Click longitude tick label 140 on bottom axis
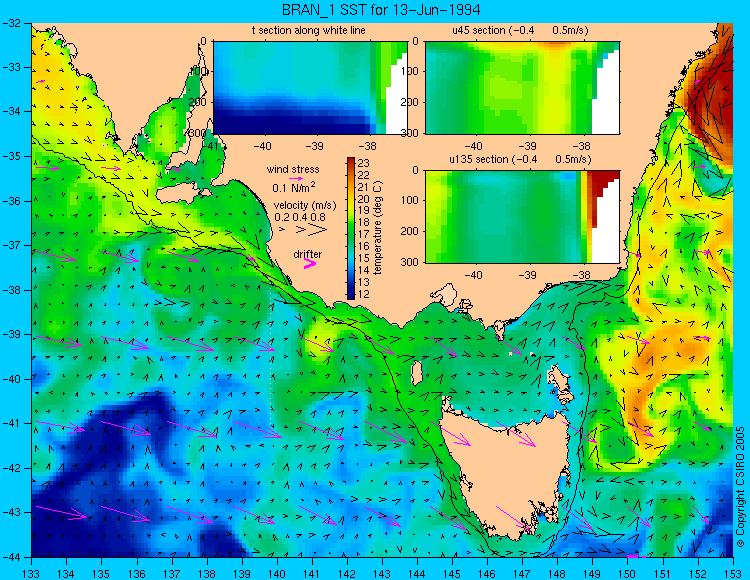 coord(276,573)
